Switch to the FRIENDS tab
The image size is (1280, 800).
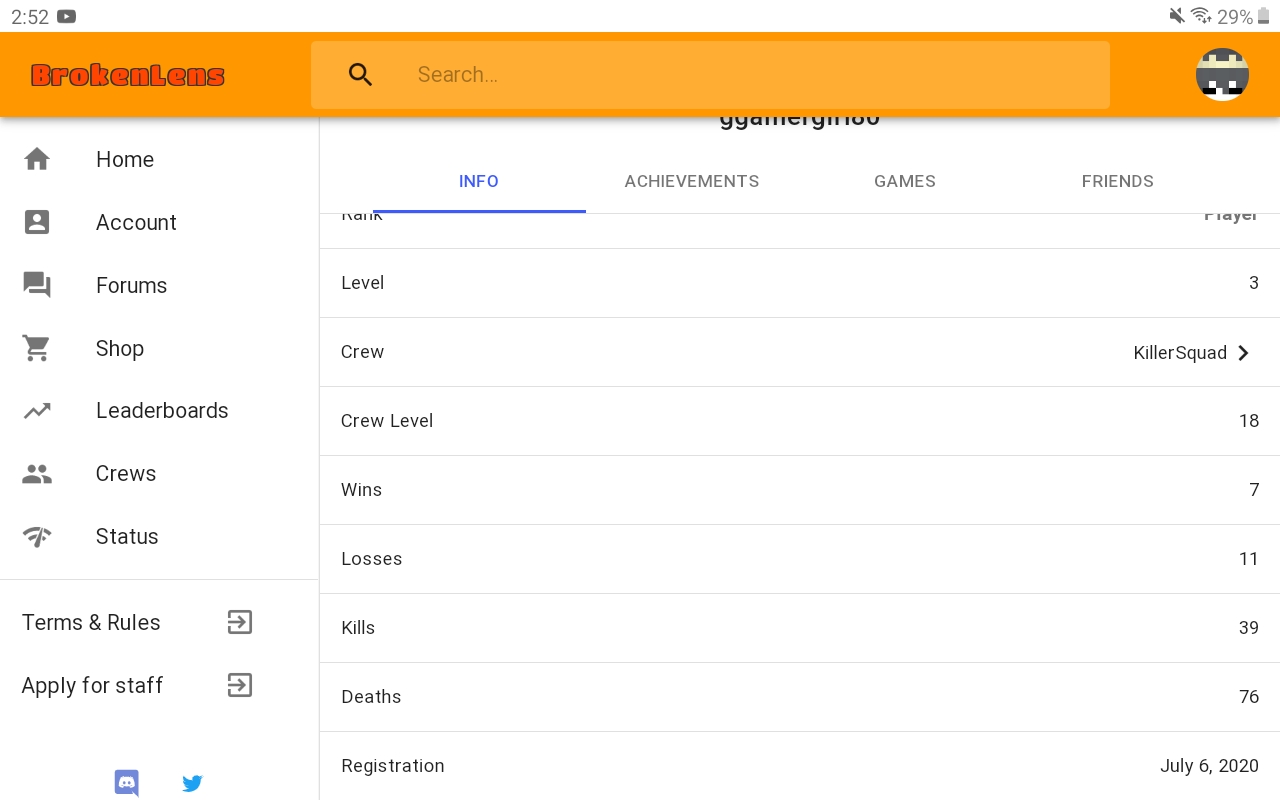tap(1118, 181)
